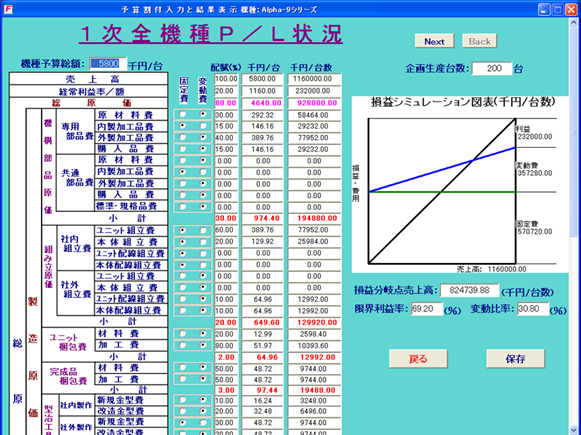Image resolution: width=581 pixels, height=435 pixels.
Task: Select 変動費 radio for 専用部品 内製加工品費
Action: (x=203, y=126)
